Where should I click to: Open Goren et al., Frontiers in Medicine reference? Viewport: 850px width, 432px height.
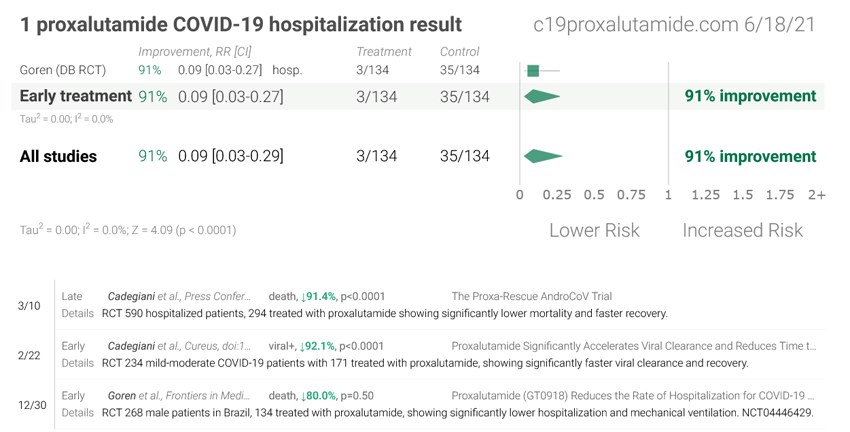180,396
